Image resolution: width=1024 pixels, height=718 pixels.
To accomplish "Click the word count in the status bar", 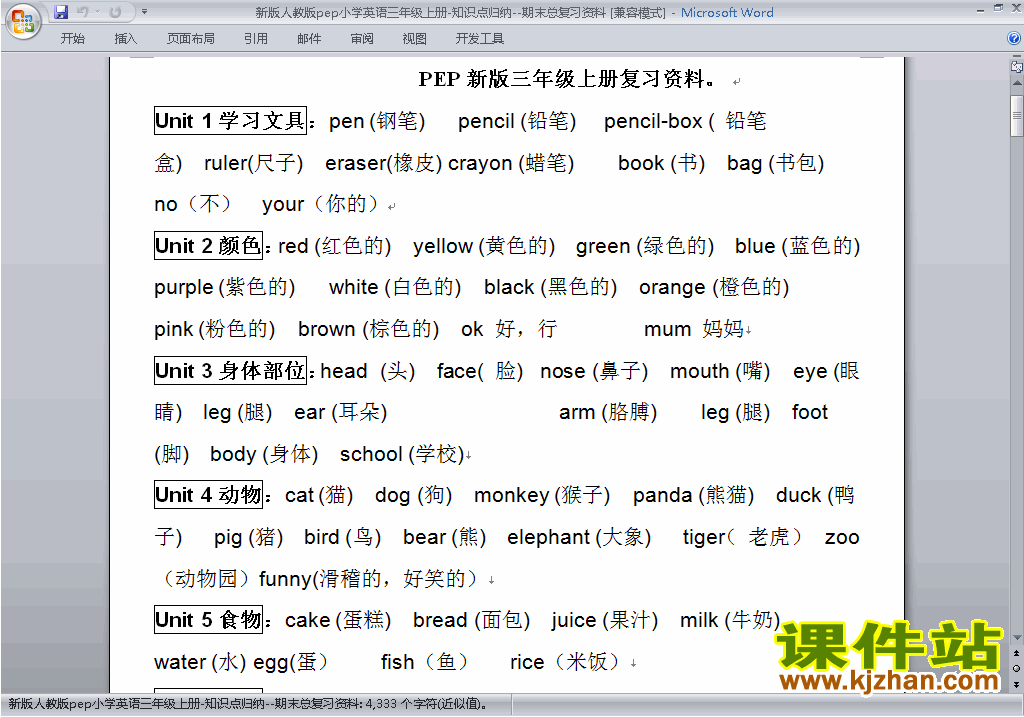I will [x=248, y=704].
